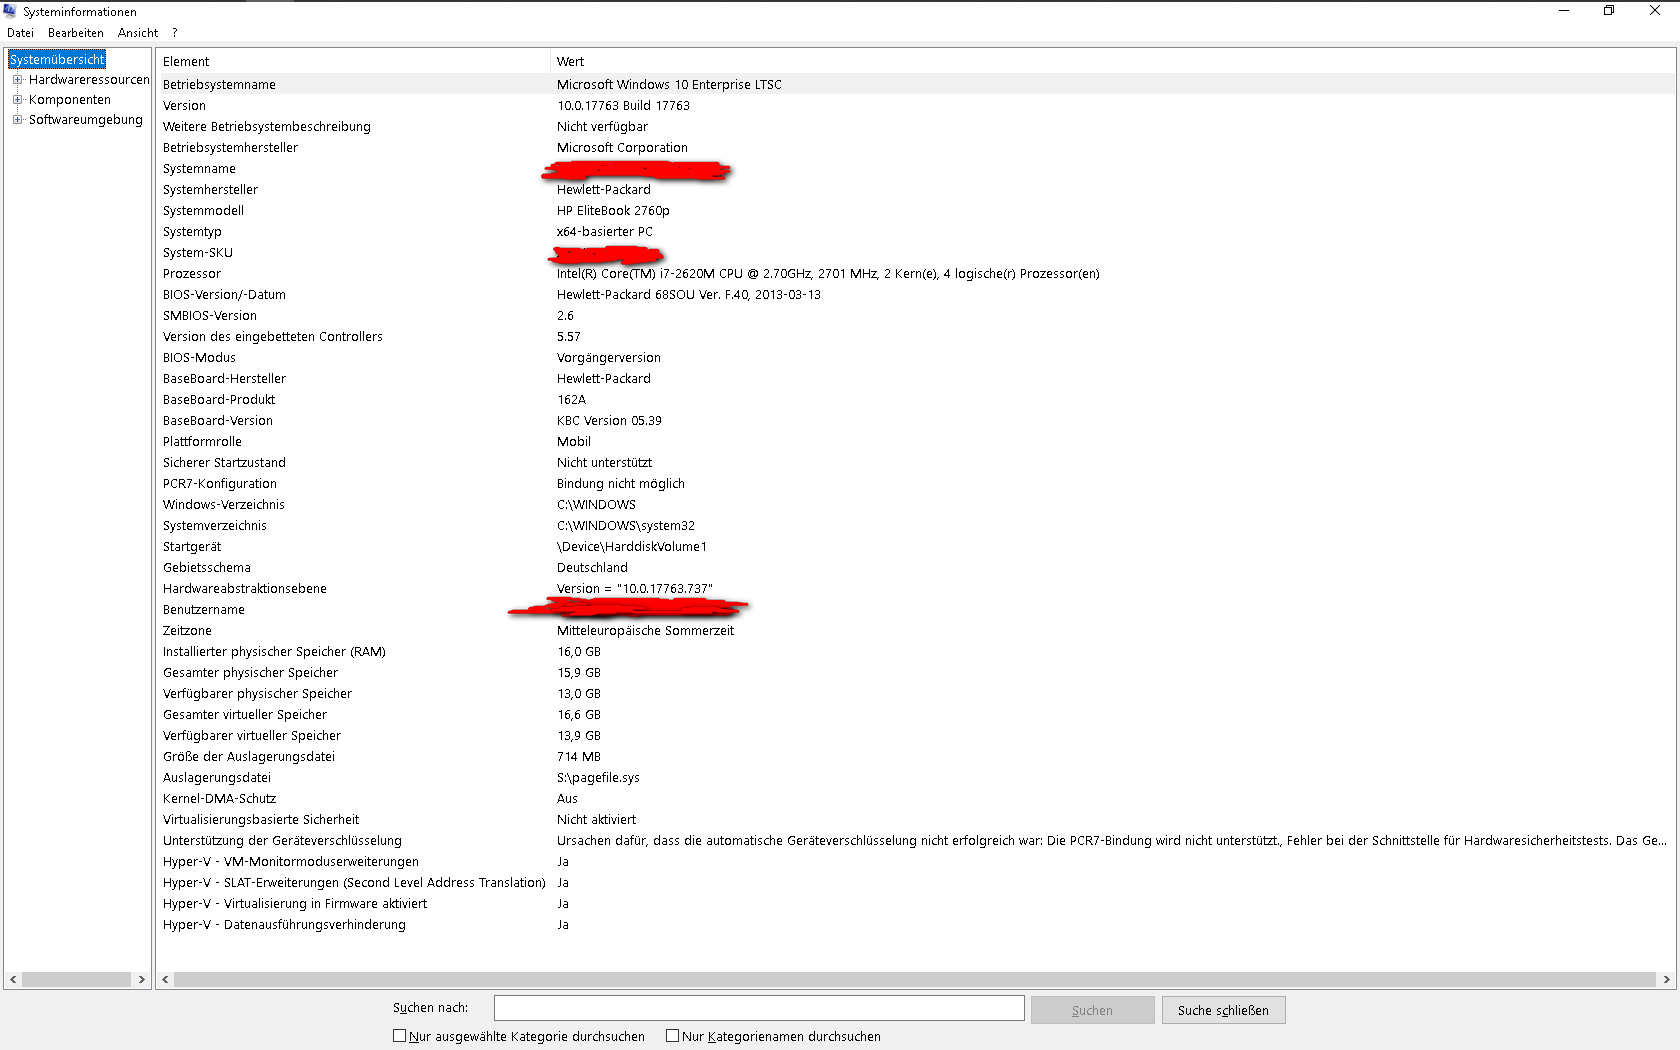Open the Datei menu

pos(20,33)
